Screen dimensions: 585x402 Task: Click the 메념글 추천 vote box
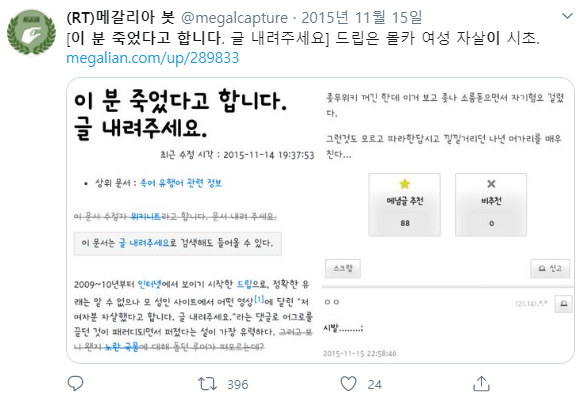click(x=405, y=205)
